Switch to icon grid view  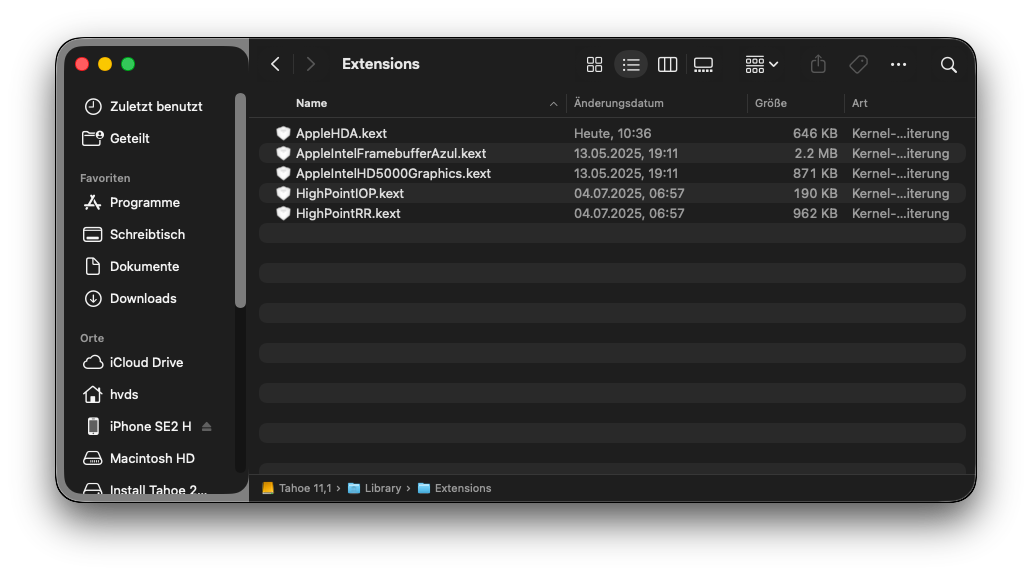594,65
